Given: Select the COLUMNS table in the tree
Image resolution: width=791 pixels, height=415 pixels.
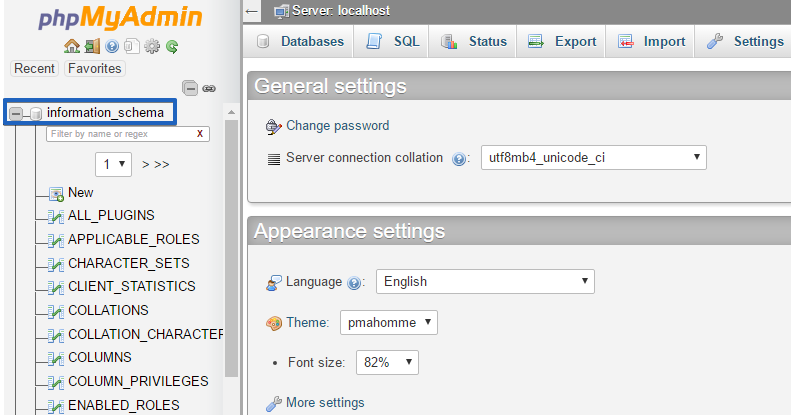Looking at the screenshot, I should [99, 357].
